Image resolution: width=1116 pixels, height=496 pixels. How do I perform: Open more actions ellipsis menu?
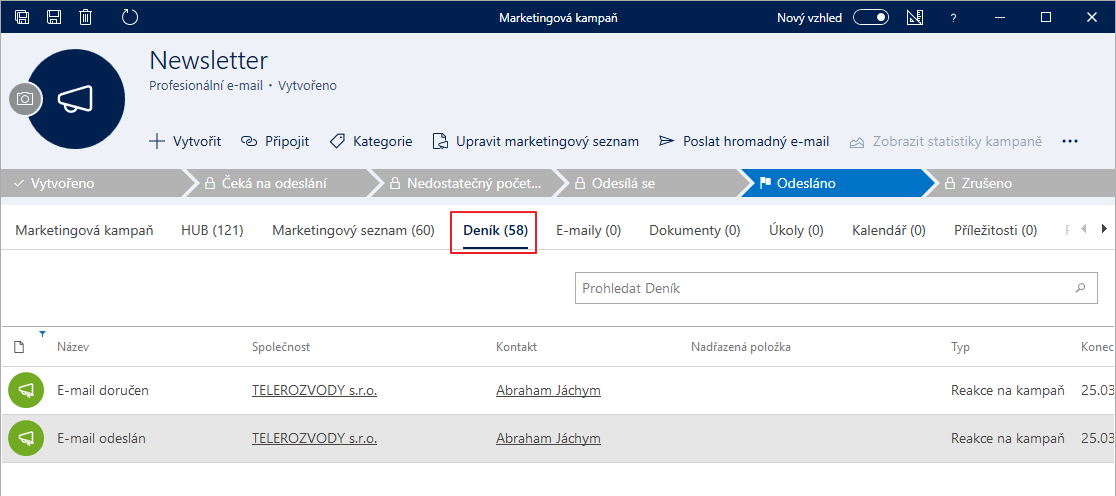1070,142
